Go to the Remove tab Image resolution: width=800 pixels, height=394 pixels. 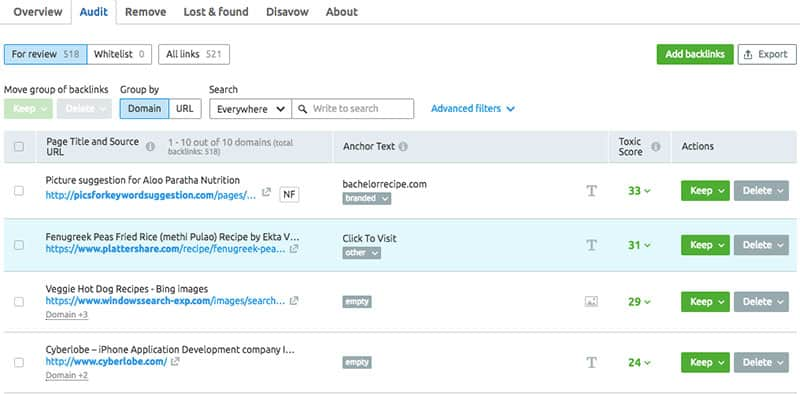(145, 12)
